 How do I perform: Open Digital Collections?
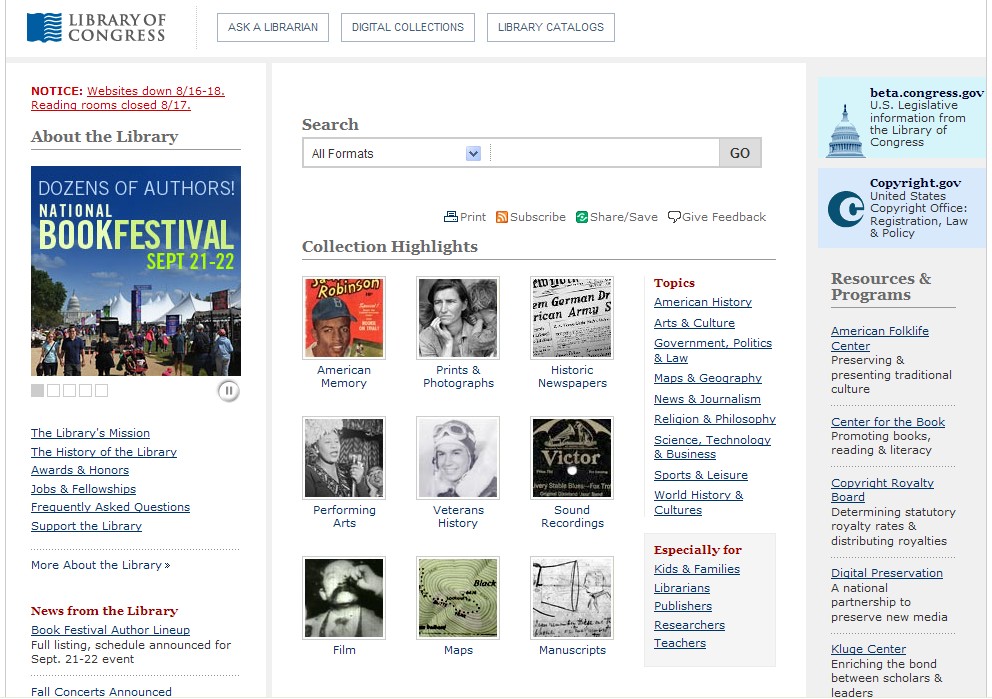click(x=407, y=27)
